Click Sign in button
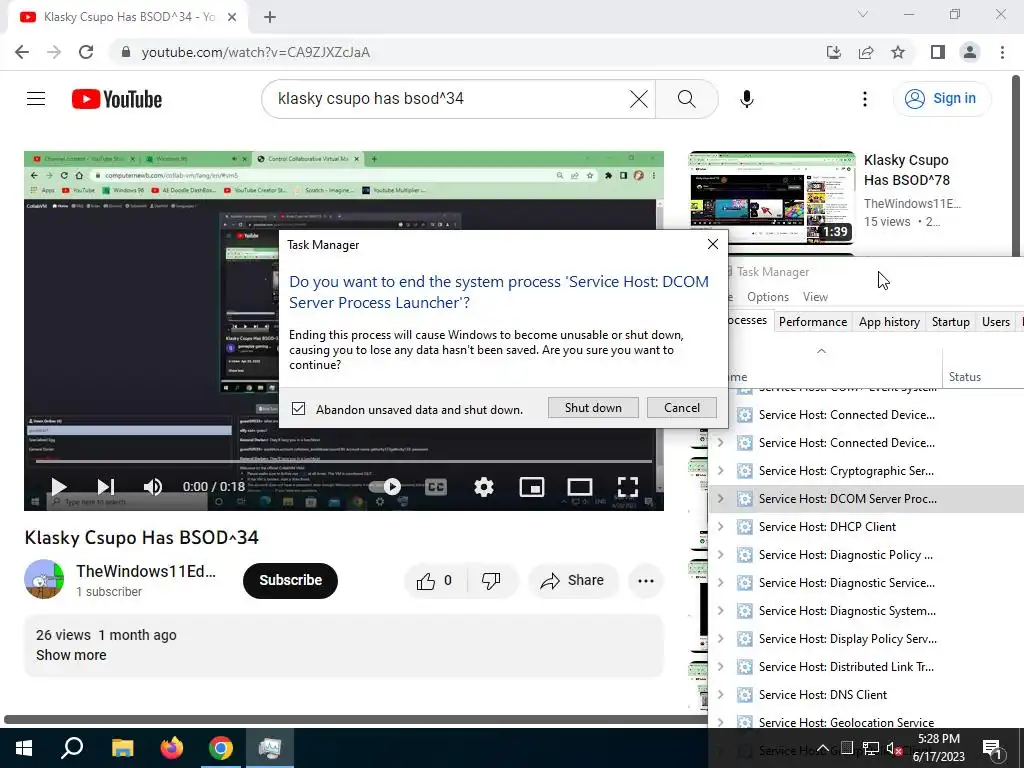Screen dimensions: 1024x768 tap(941, 99)
